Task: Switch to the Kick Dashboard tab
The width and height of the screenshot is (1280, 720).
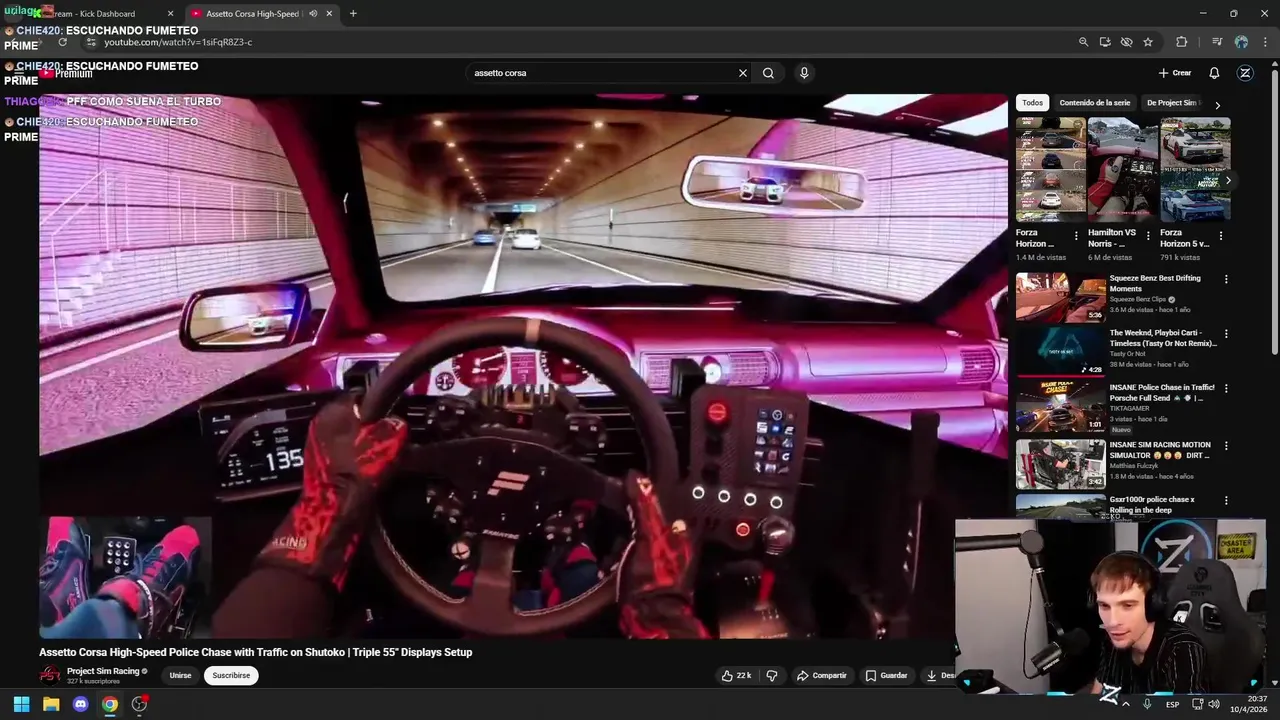Action: 95,14
